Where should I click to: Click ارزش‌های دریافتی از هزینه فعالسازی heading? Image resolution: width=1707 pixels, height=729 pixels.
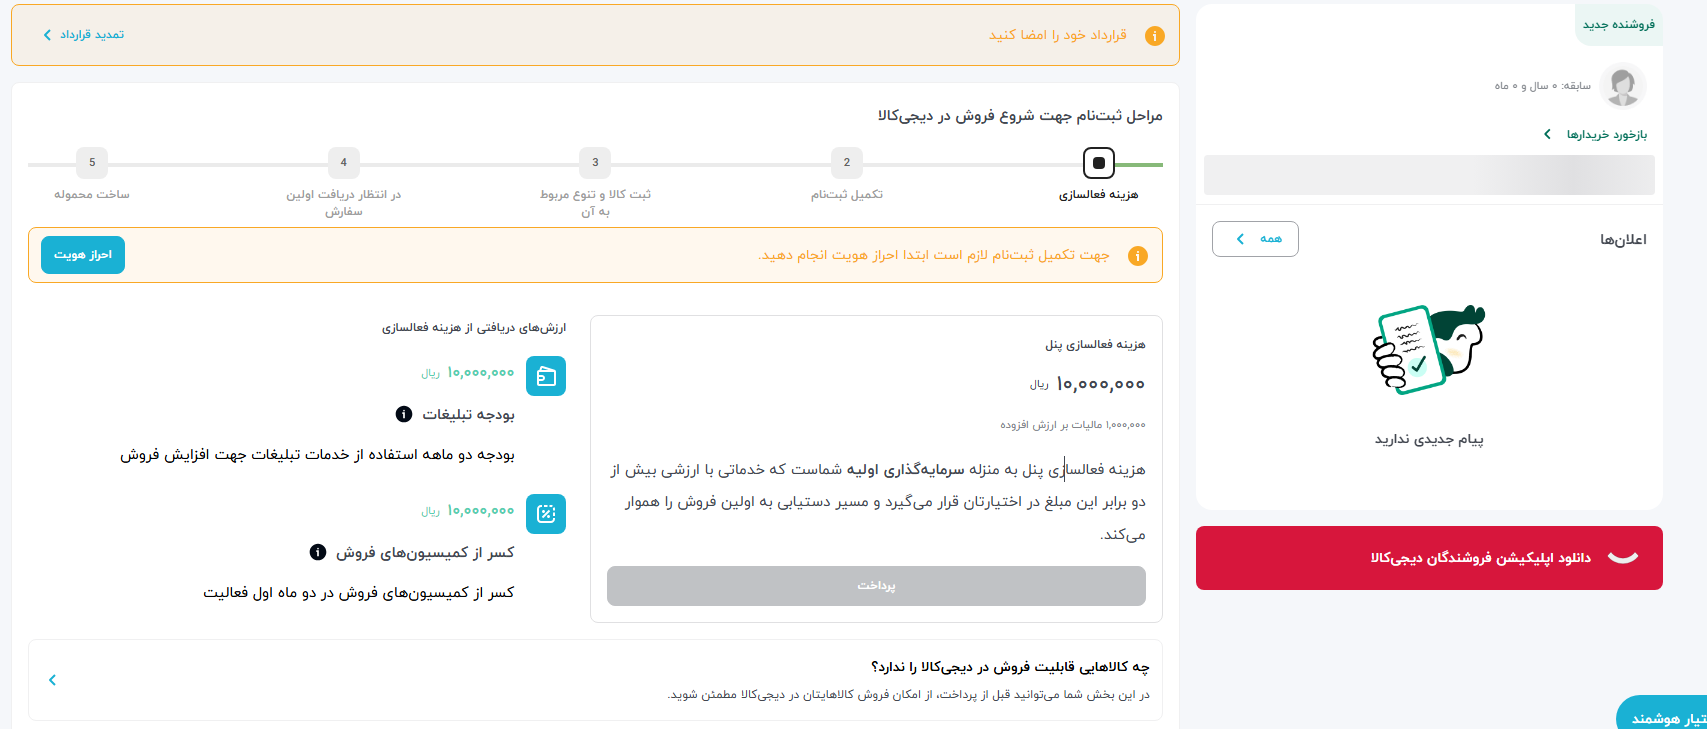click(474, 328)
